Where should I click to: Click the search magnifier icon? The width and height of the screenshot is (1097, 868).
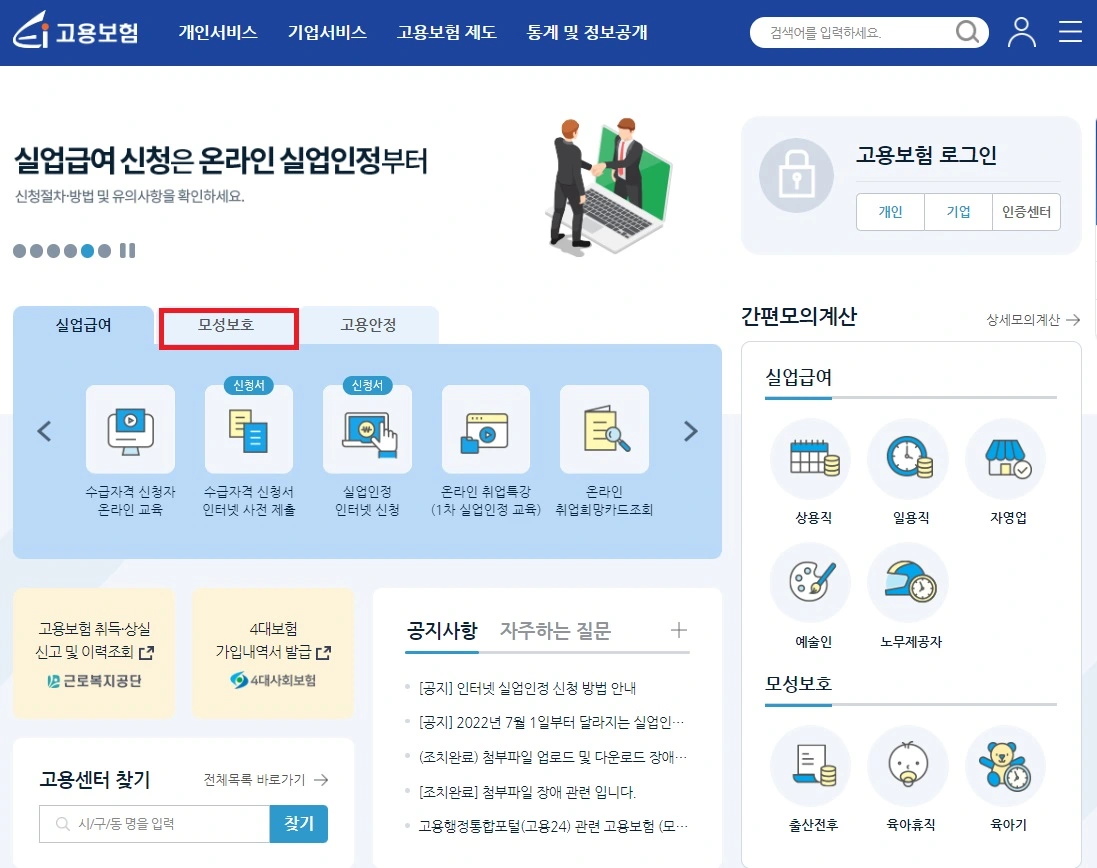tap(966, 31)
